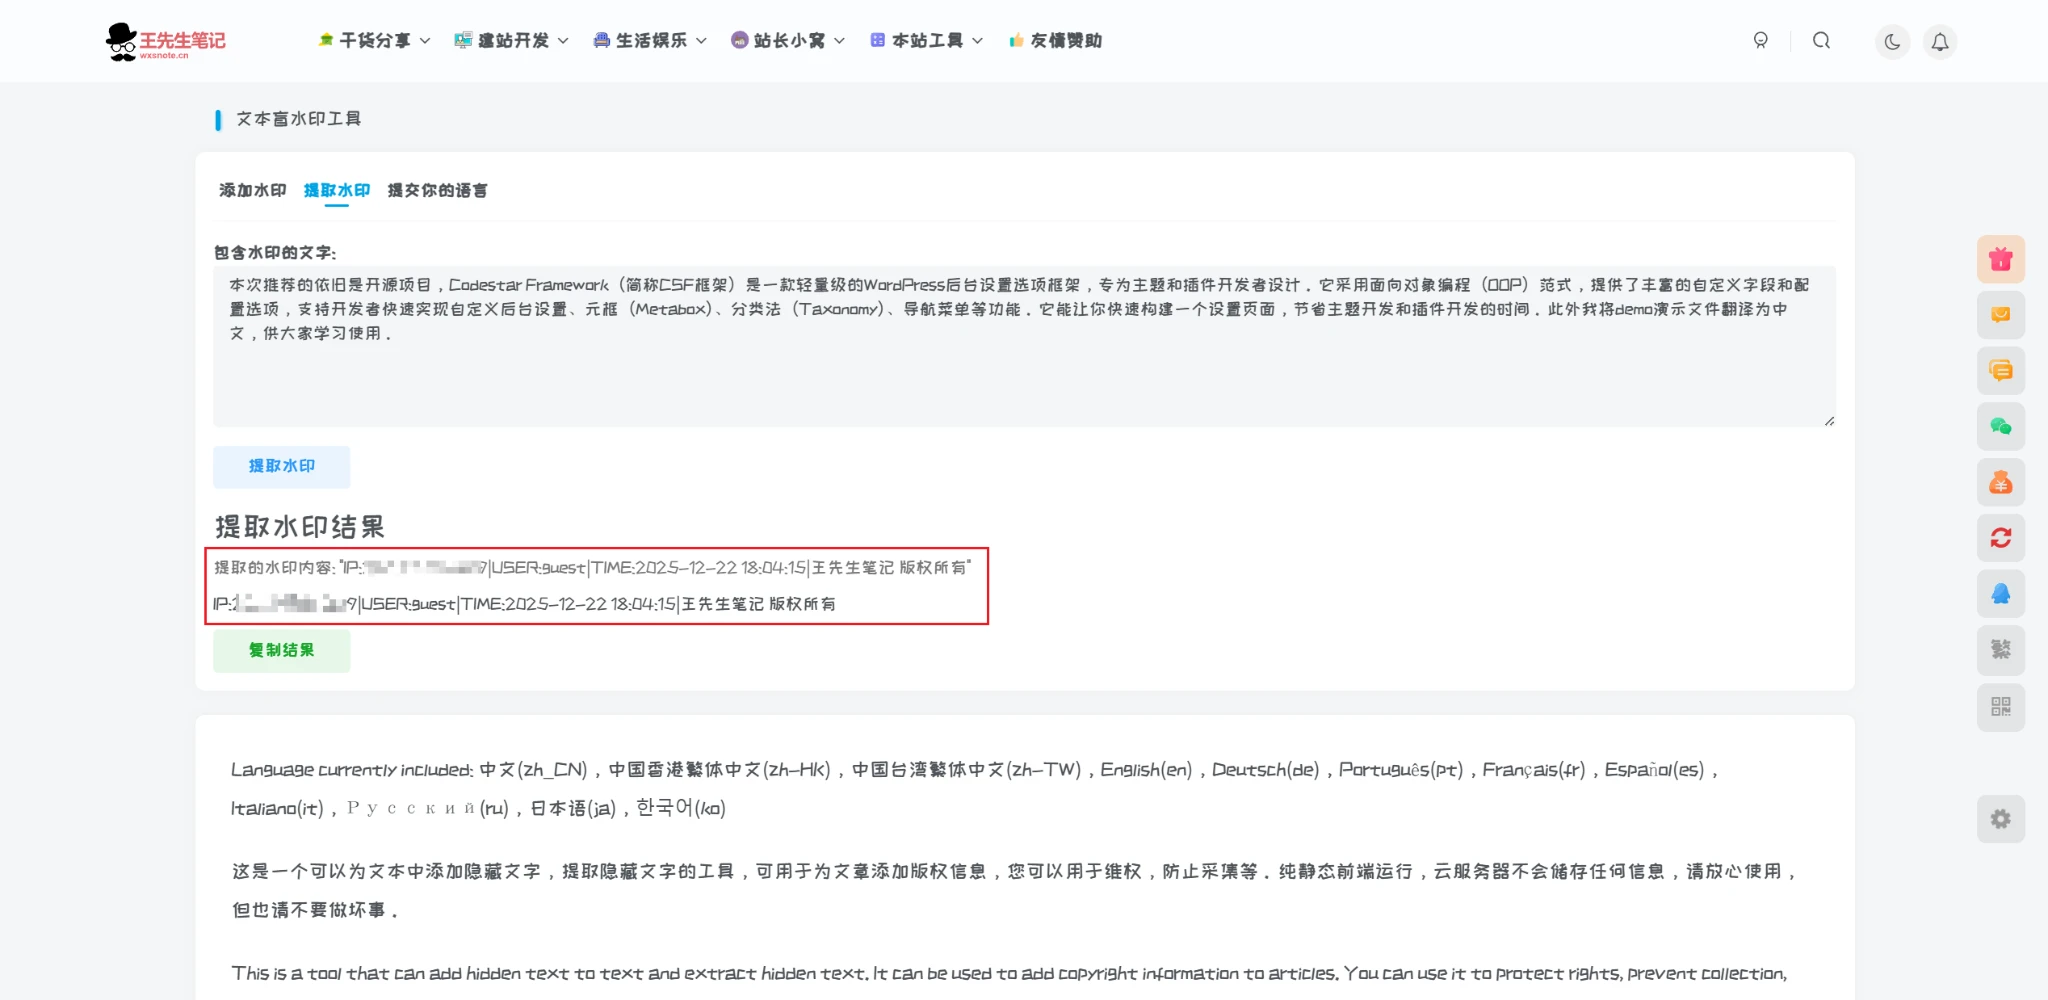The height and width of the screenshot is (1000, 2048).
Task: Open the settings gear in sidebar
Action: [2000, 819]
